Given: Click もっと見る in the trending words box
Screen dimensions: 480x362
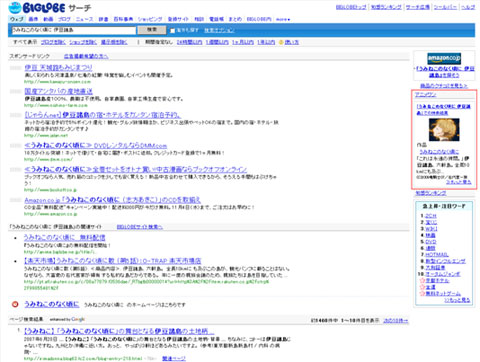Looking at the screenshot, I should tap(457, 300).
